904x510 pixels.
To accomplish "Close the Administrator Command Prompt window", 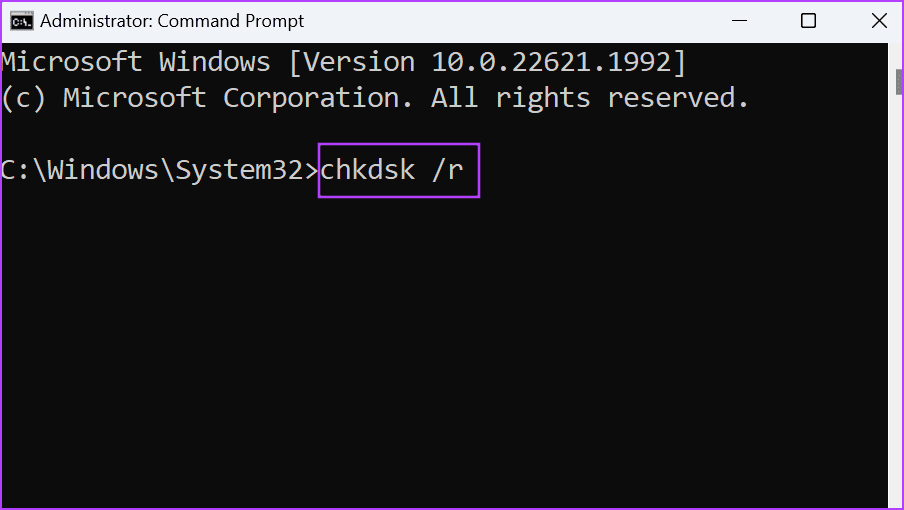I will (x=878, y=21).
